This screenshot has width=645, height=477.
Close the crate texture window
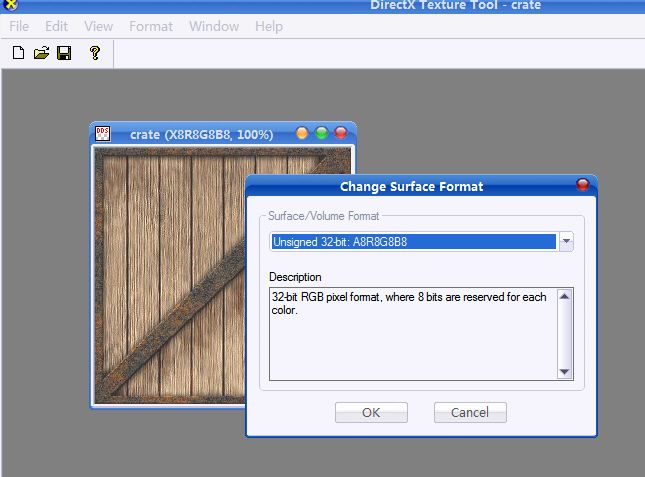341,133
